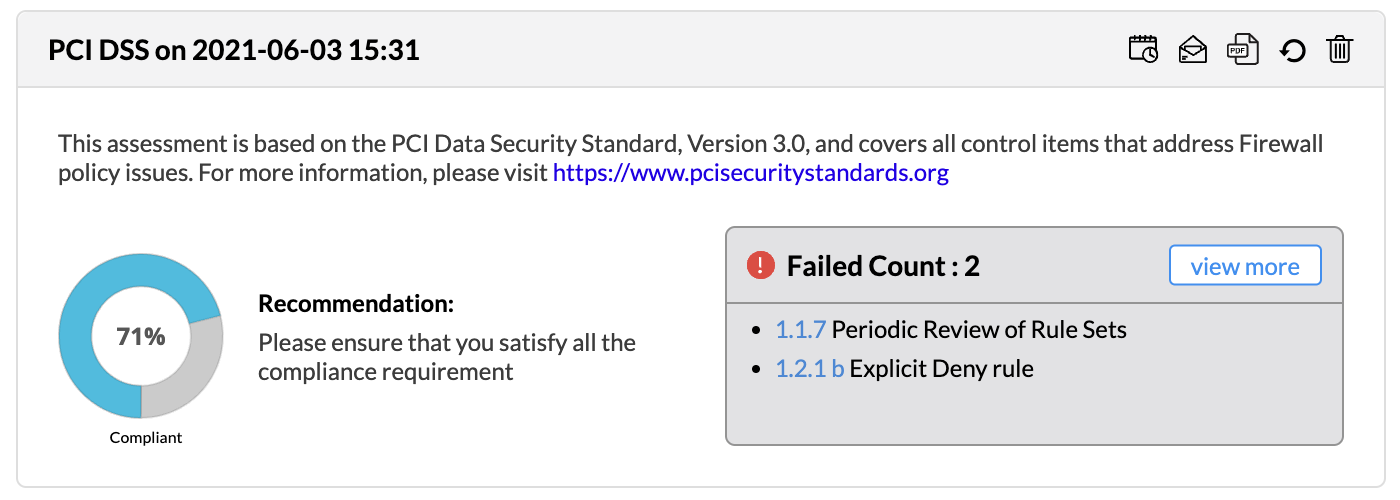Click the Recommendation heading
Image resolution: width=1400 pixels, height=500 pixels.
356,304
